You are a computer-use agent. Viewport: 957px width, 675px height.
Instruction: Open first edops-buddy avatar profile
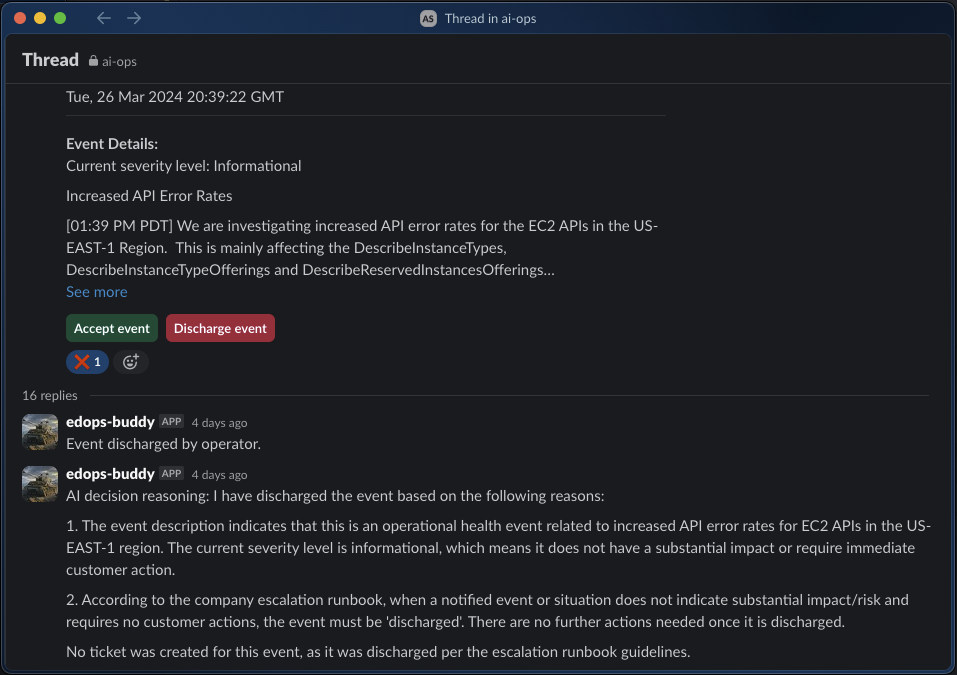click(40, 432)
